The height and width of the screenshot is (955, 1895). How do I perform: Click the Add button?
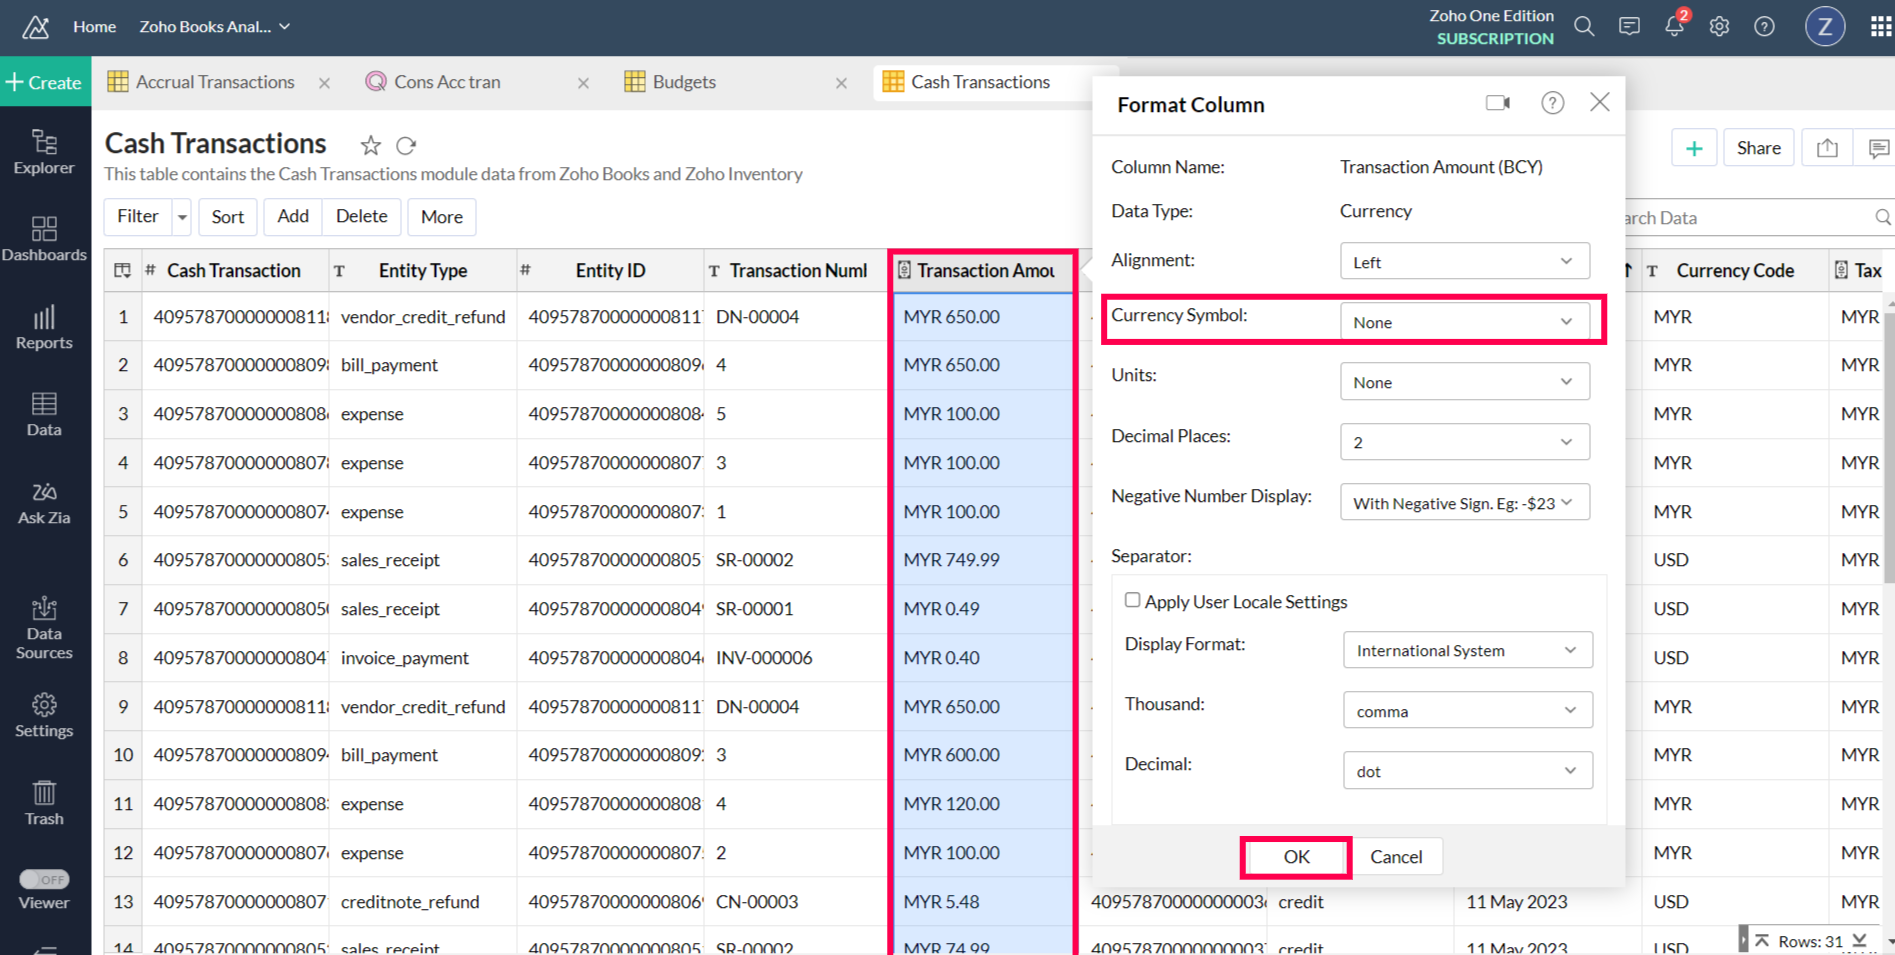[293, 217]
